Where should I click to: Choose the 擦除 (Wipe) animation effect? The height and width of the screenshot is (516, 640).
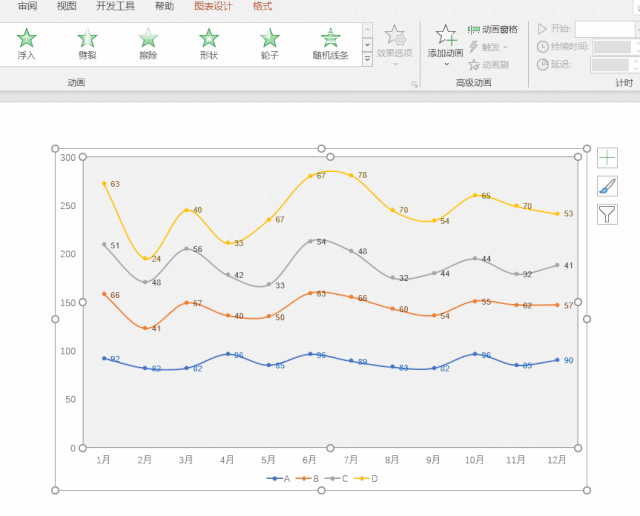point(148,43)
